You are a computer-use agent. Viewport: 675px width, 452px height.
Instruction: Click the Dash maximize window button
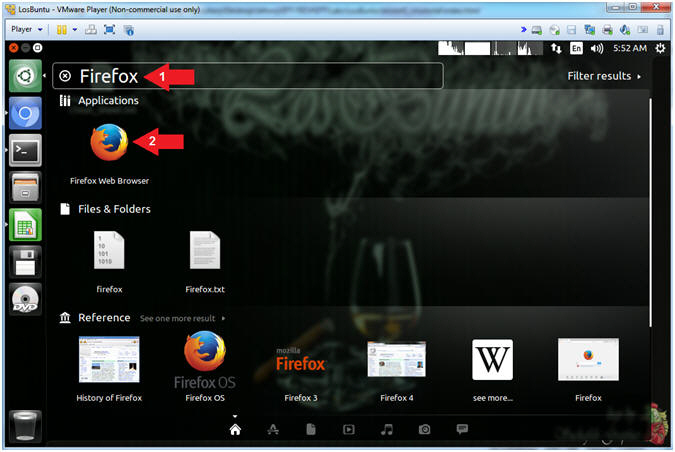pyautogui.click(x=38, y=48)
